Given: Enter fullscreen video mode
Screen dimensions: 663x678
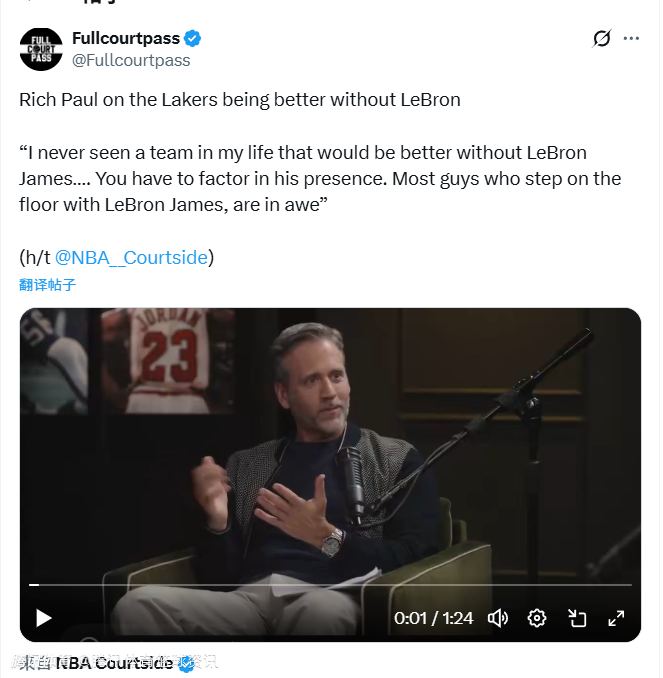Looking at the screenshot, I should tap(616, 618).
